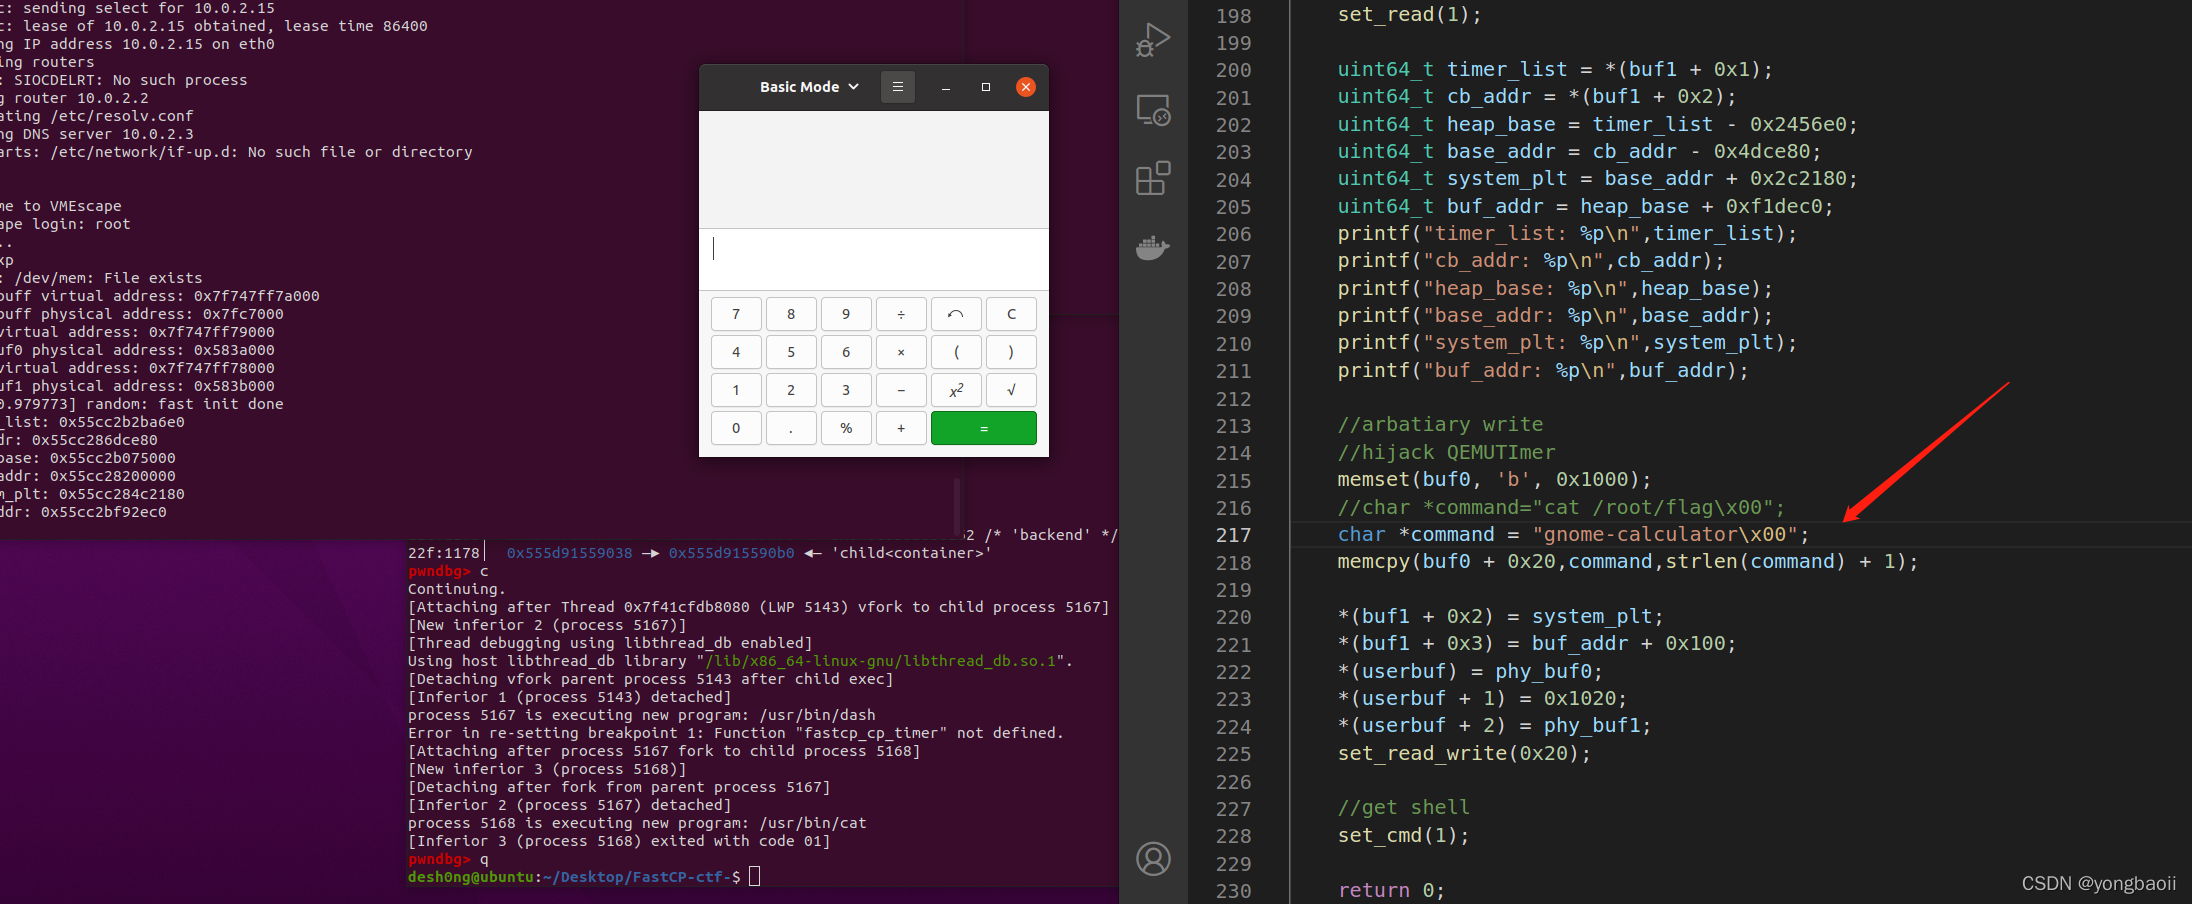Click "set_cmd(1);" code line
The image size is (2192, 904).
1404,835
